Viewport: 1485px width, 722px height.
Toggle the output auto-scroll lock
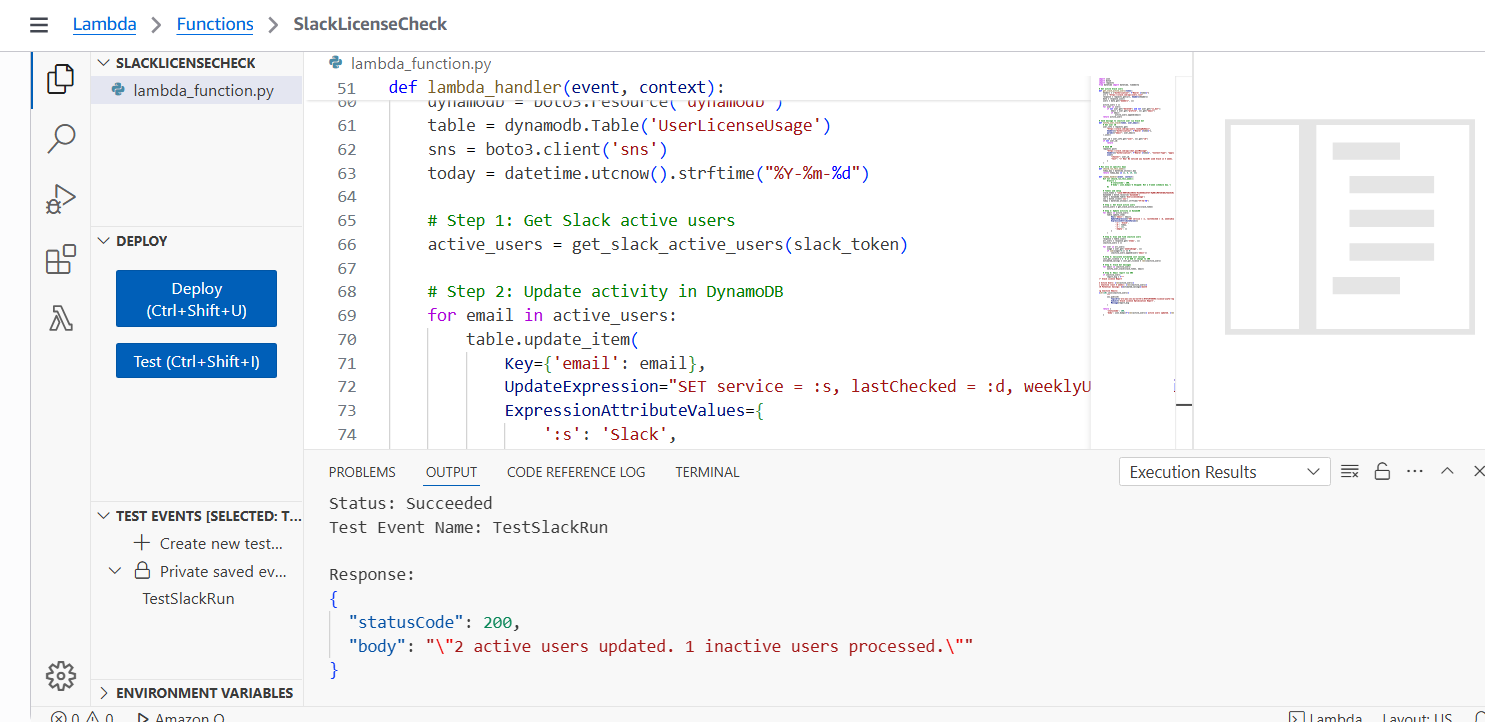[x=1382, y=472]
